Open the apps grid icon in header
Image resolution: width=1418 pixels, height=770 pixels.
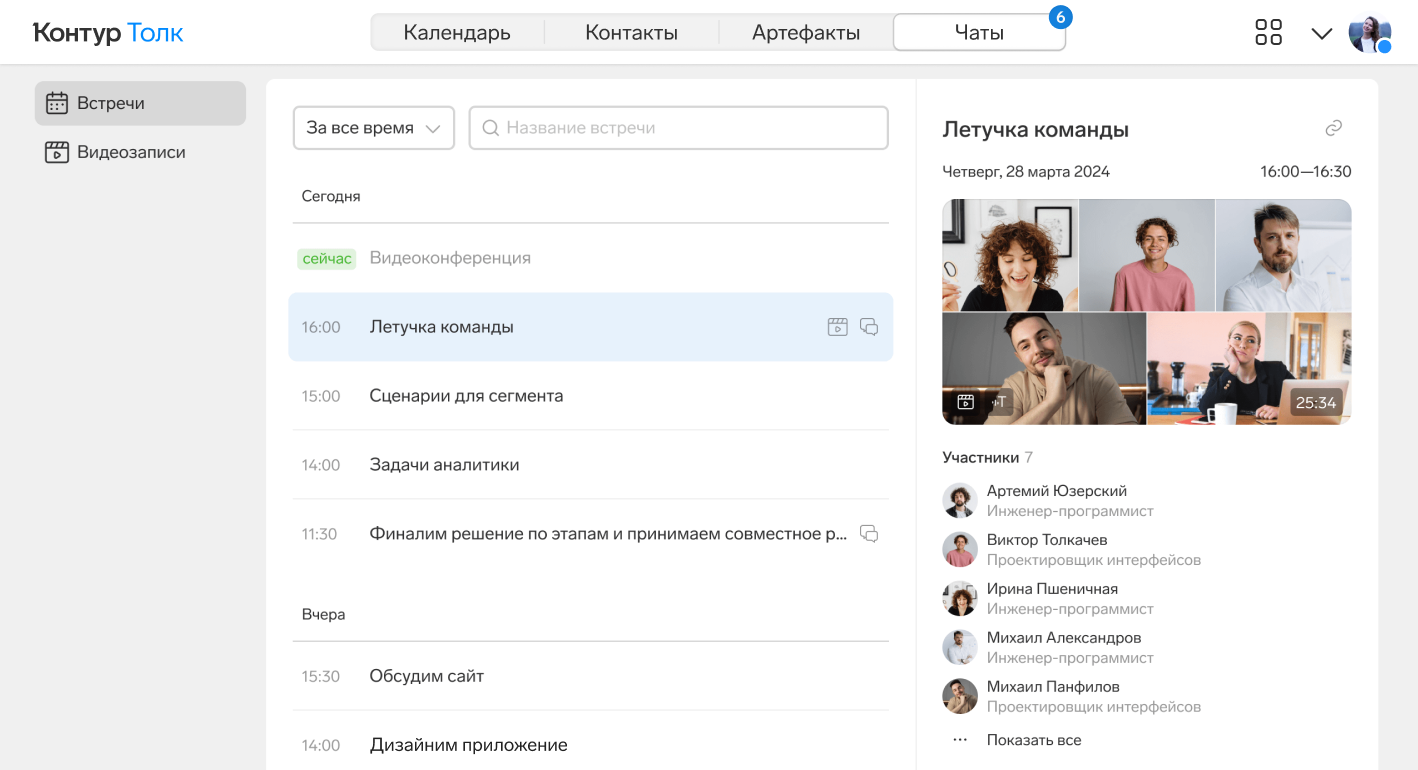click(x=1268, y=32)
